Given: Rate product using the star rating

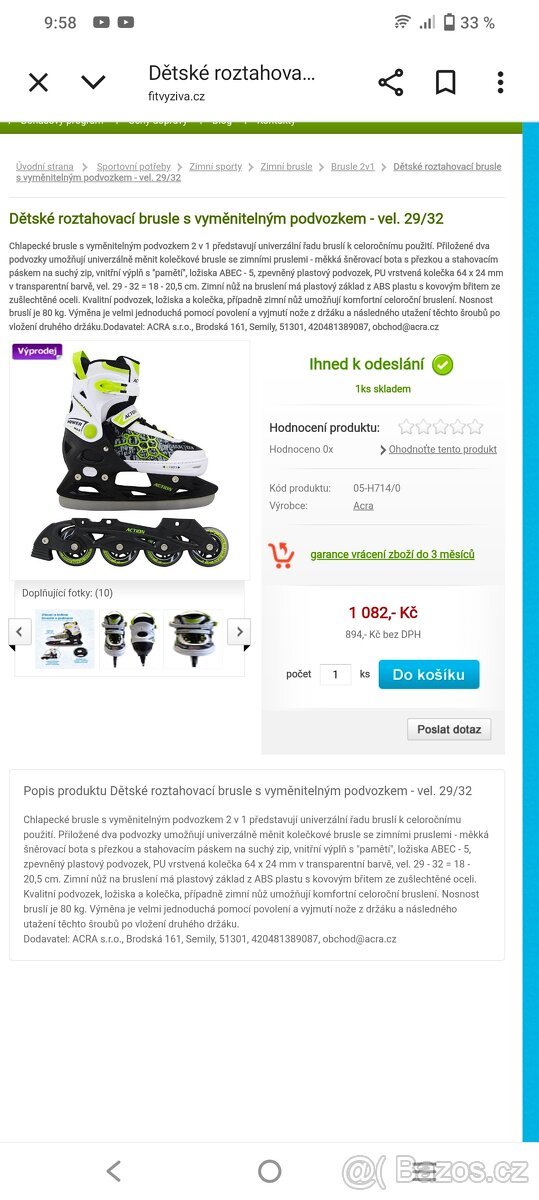Looking at the screenshot, I should click(x=440, y=427).
